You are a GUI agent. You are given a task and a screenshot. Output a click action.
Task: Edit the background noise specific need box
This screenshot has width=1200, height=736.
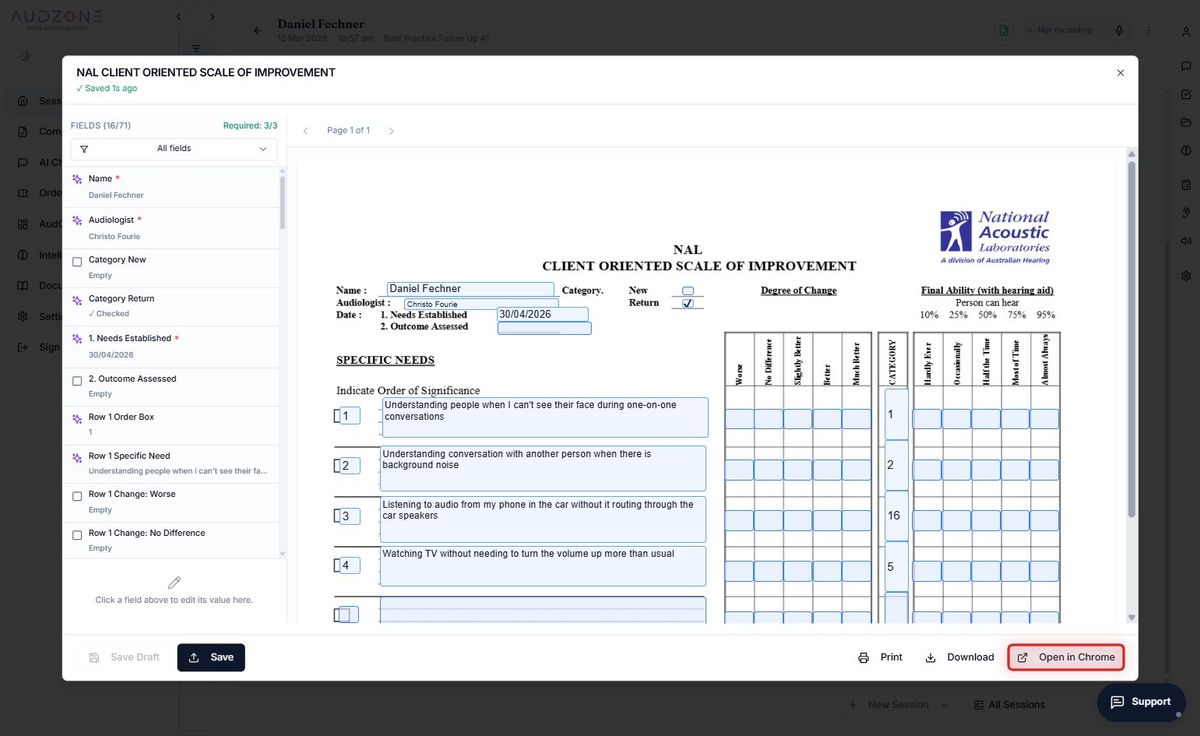pyautogui.click(x=544, y=468)
